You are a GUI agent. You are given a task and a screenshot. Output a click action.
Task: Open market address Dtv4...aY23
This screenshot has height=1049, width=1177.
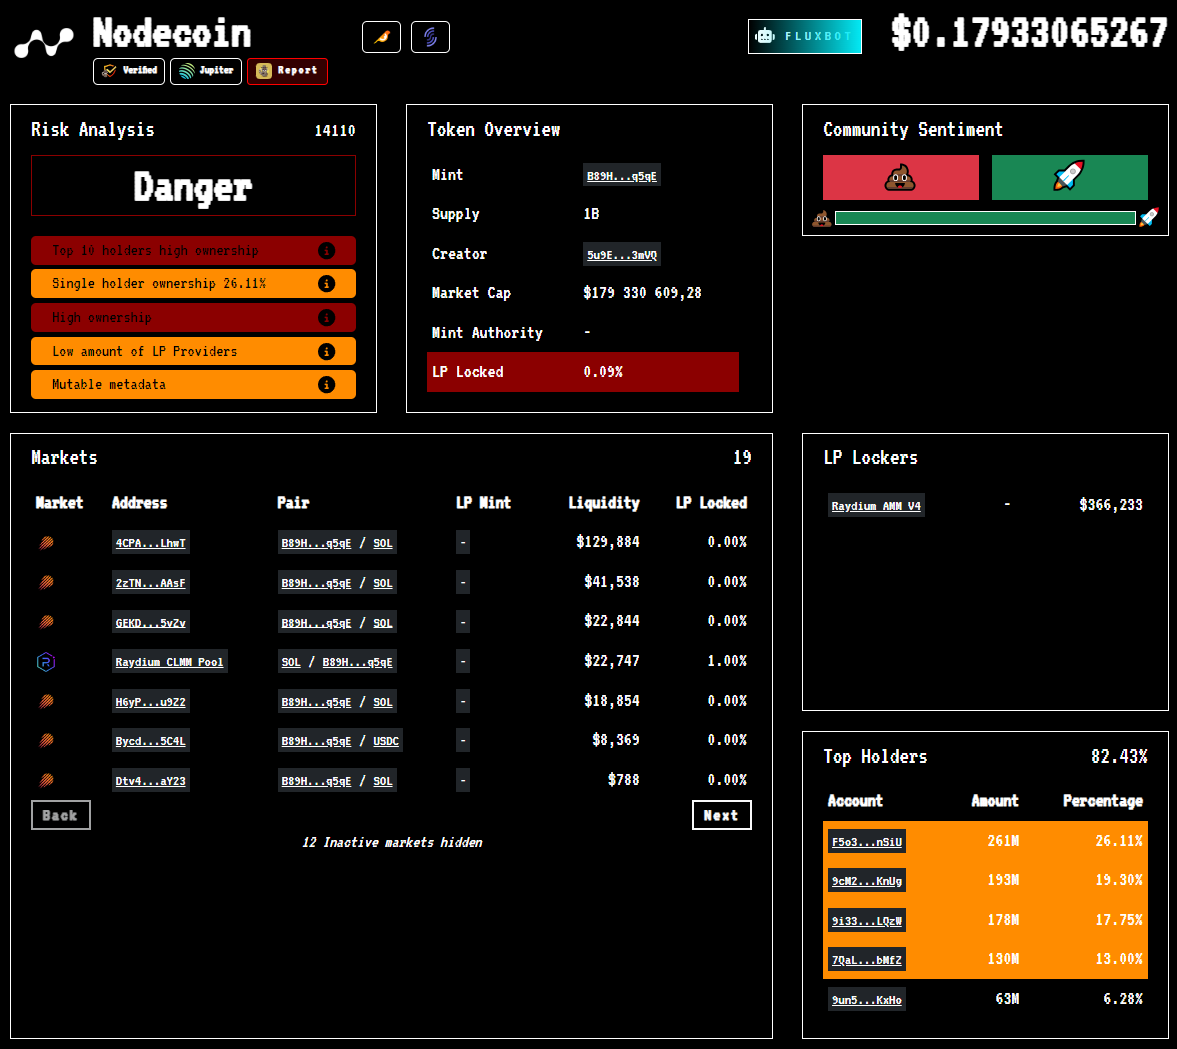[150, 781]
